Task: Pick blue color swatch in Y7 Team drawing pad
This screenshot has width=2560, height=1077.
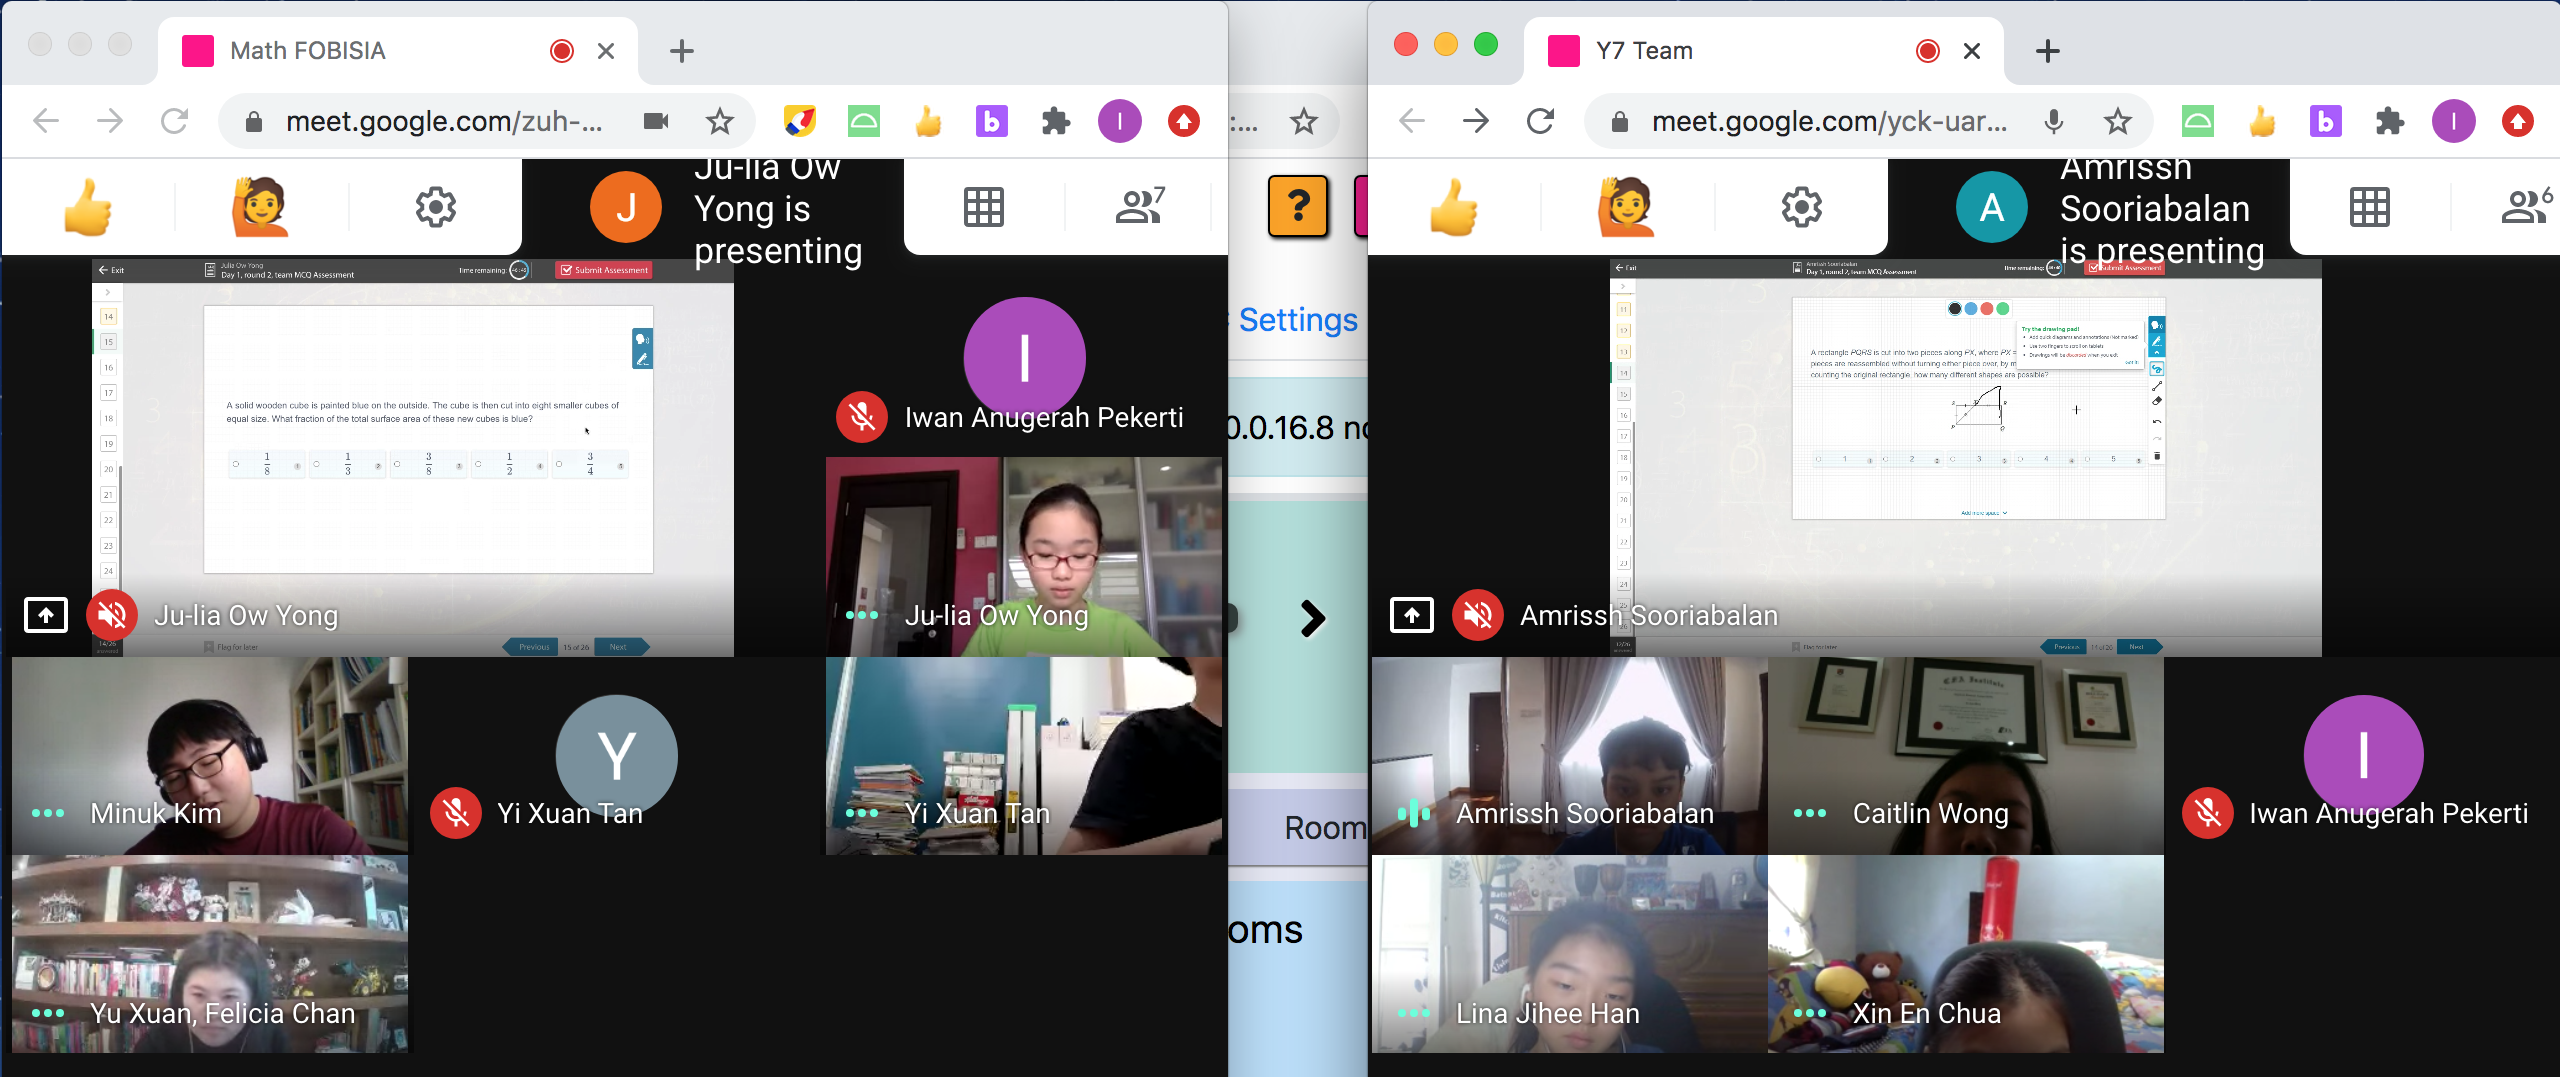Action: [1971, 309]
